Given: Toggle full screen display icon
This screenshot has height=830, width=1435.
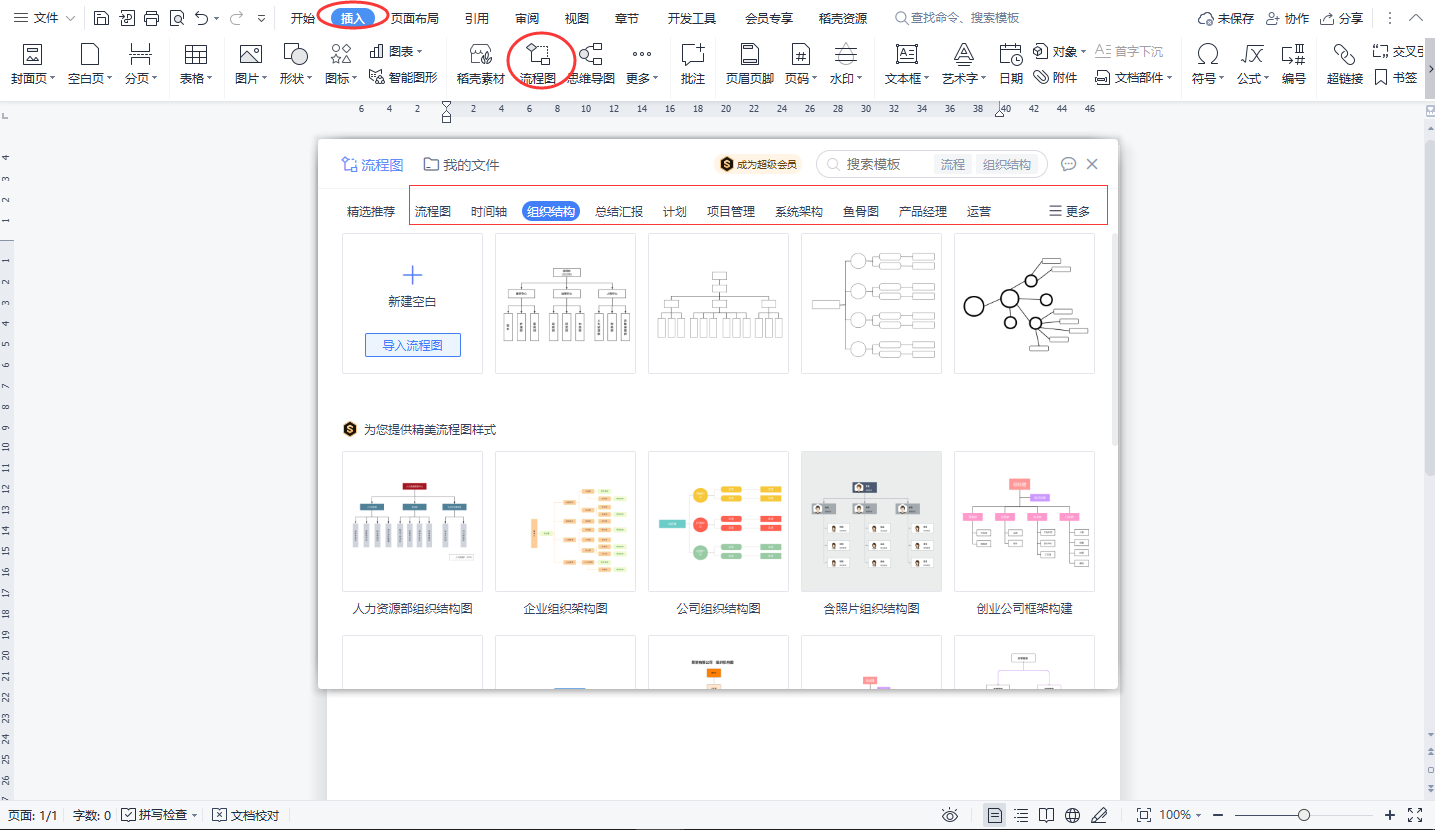Looking at the screenshot, I should [1415, 815].
